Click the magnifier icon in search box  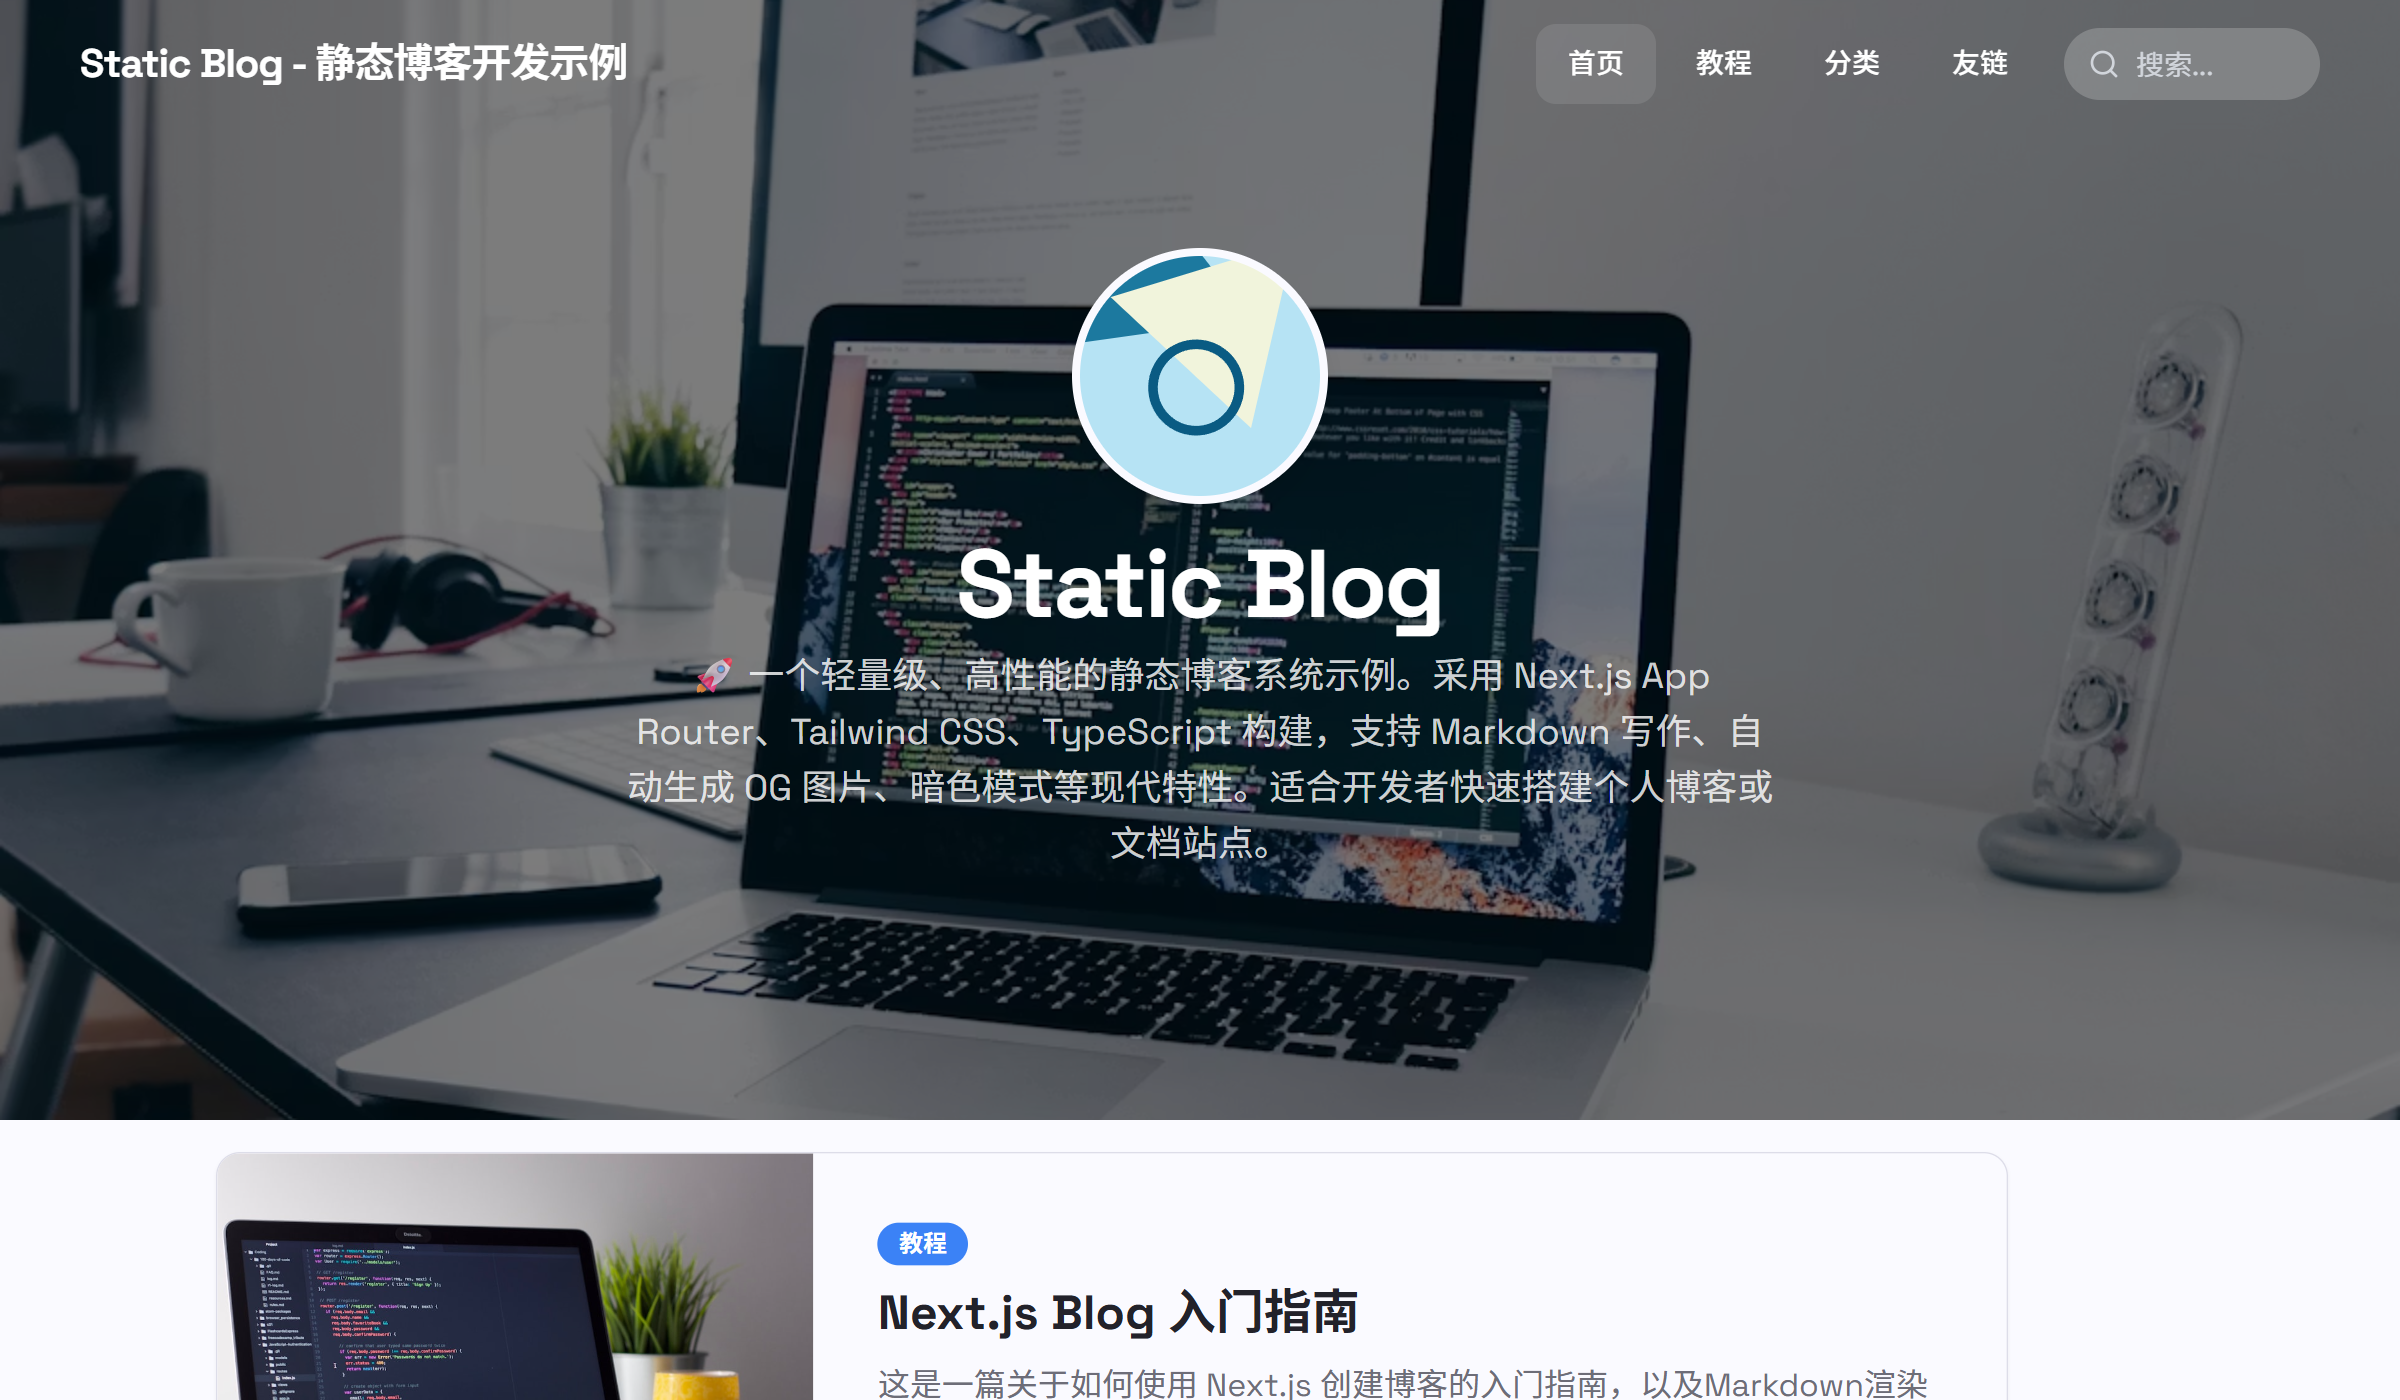tap(2104, 64)
